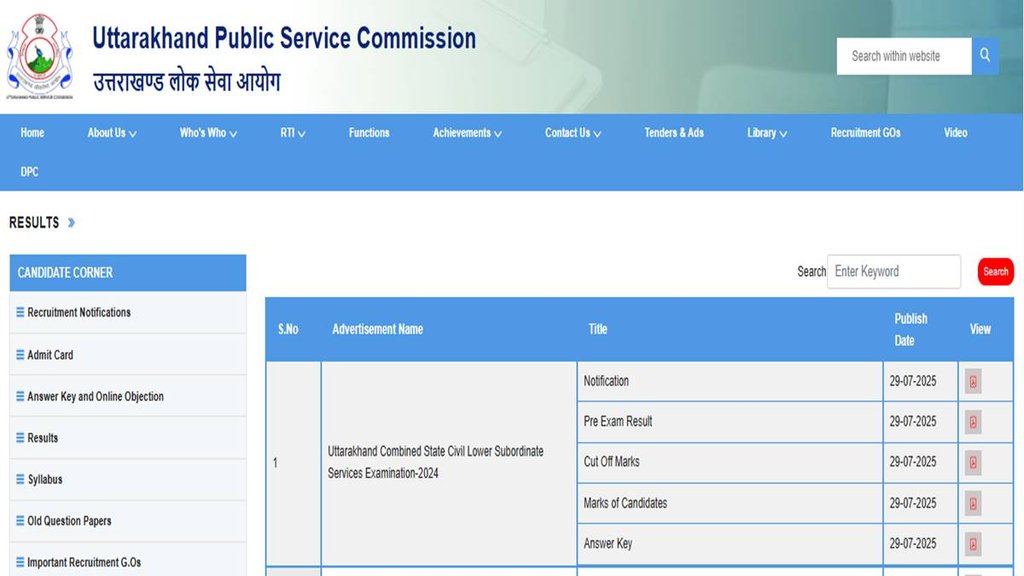Expand the RTI dropdown menu

click(x=293, y=133)
